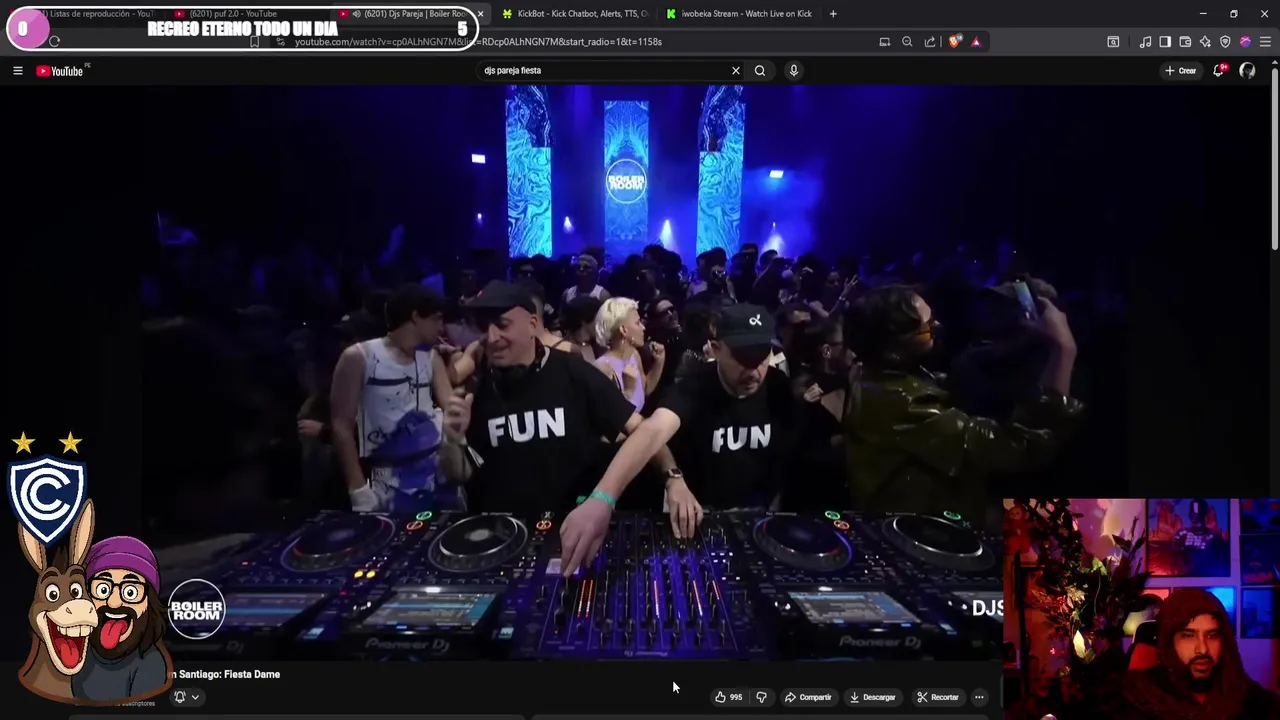Screen dimensions: 1280x720
Task: Click the Boiler Room watermark logo on video
Action: 196,609
